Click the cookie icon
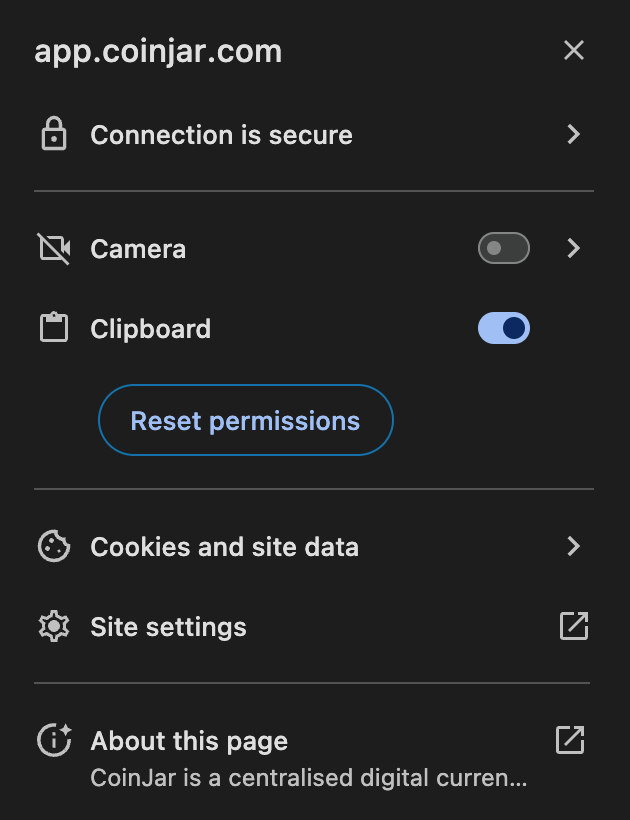The height and width of the screenshot is (820, 630). pyautogui.click(x=54, y=546)
